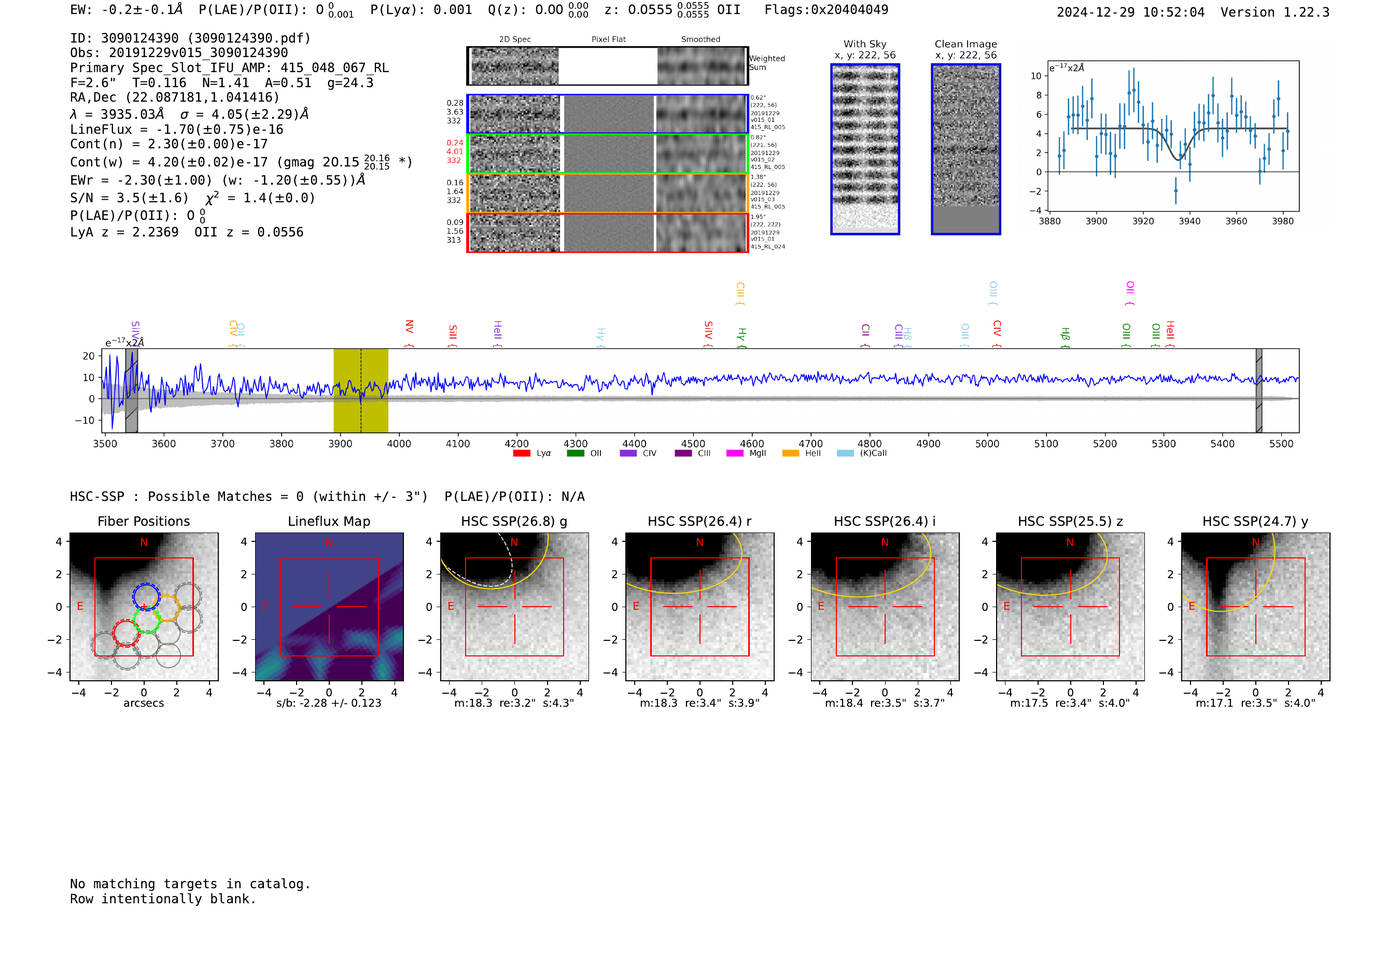This screenshot has height=953, width=1400.
Task: Click the m:17.1 re:3.5" s:4.0" caption
Action: pyautogui.click(x=1255, y=703)
